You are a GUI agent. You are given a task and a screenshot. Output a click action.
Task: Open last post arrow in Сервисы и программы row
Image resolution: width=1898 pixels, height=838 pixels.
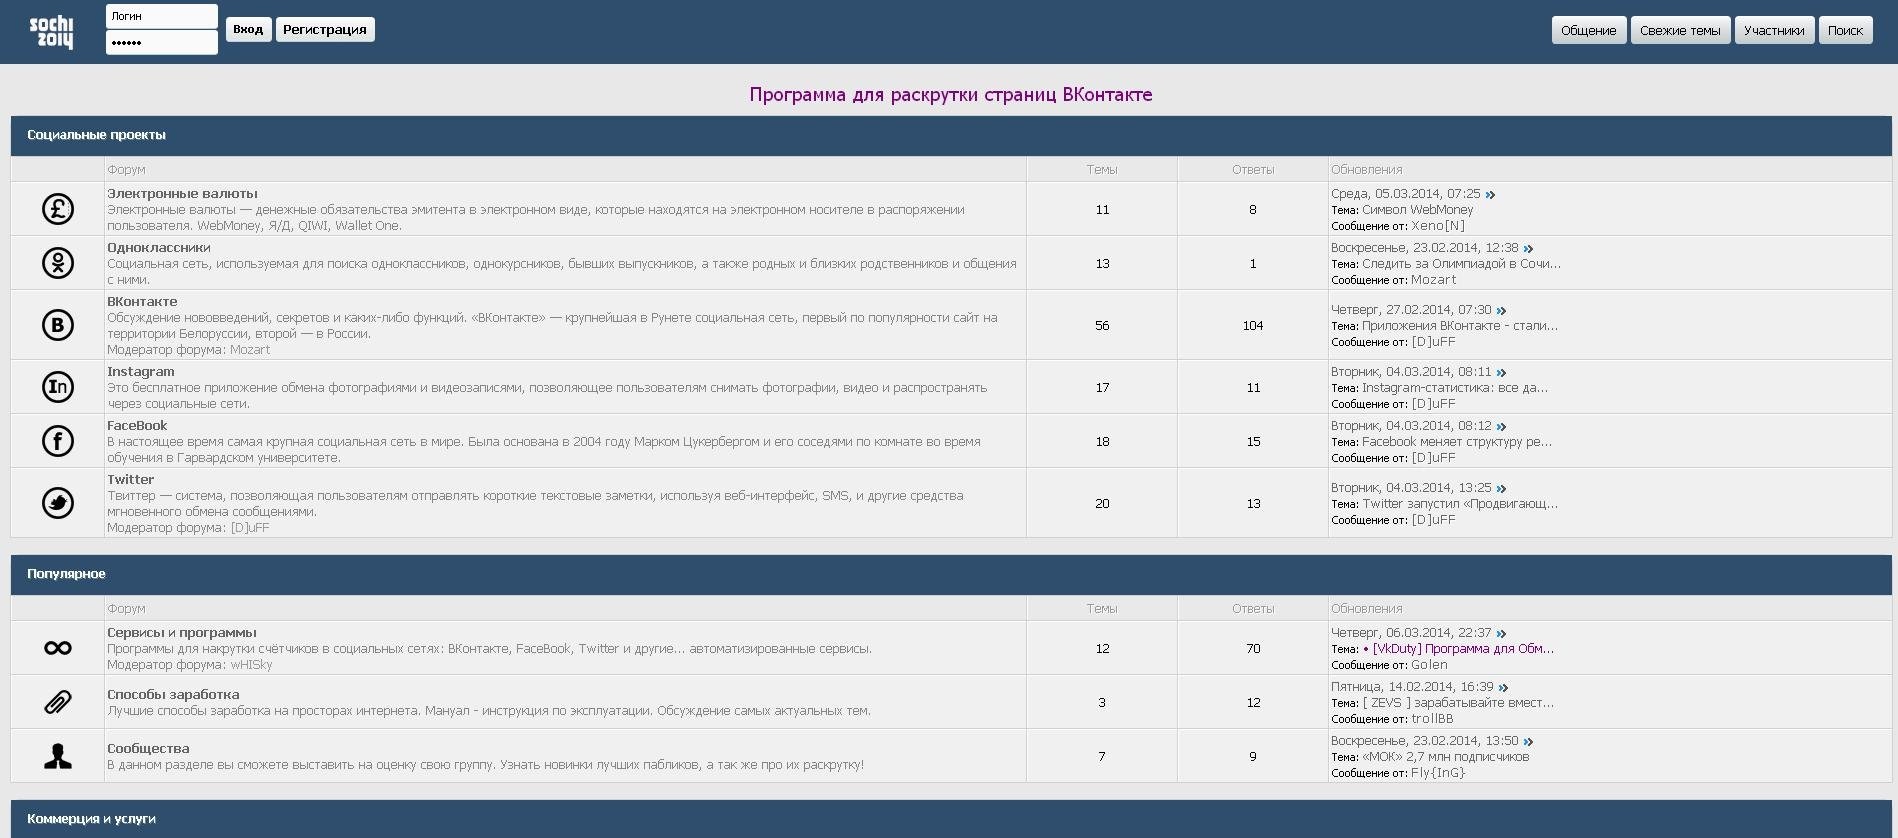(x=1501, y=634)
